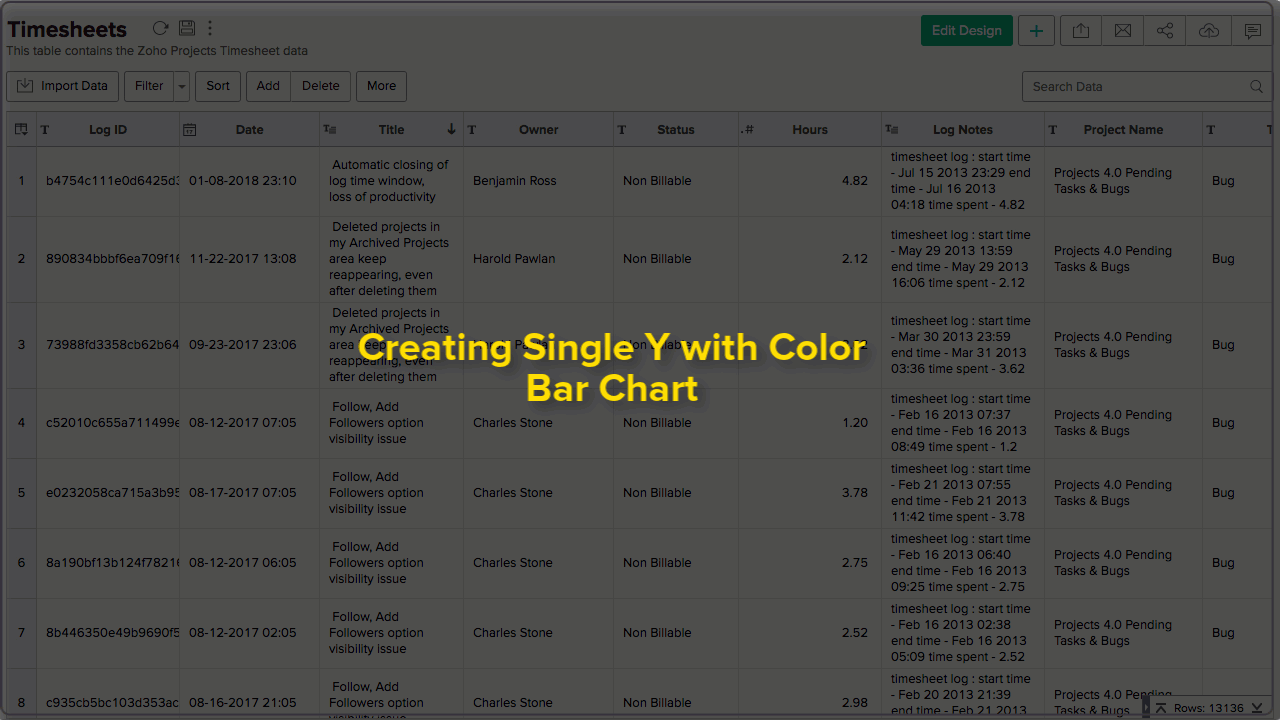This screenshot has width=1280, height=720.
Task: Click the cloud upload publish icon
Action: click(1209, 31)
